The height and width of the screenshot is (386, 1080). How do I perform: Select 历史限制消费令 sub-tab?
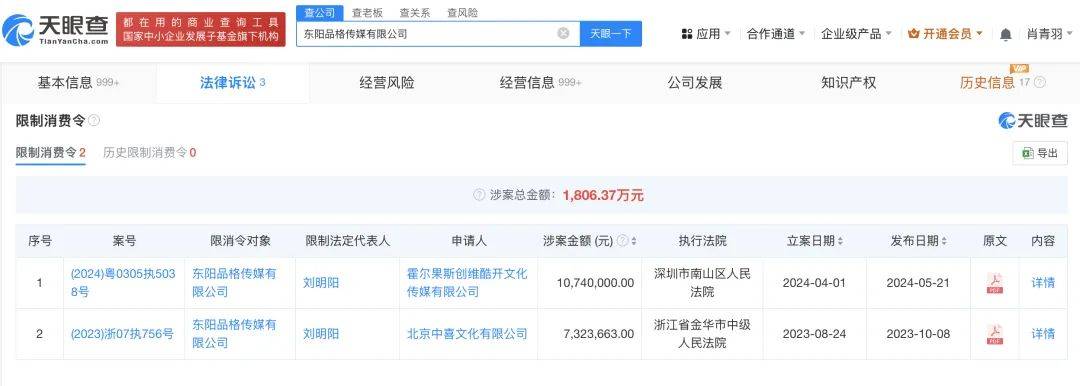tap(149, 152)
